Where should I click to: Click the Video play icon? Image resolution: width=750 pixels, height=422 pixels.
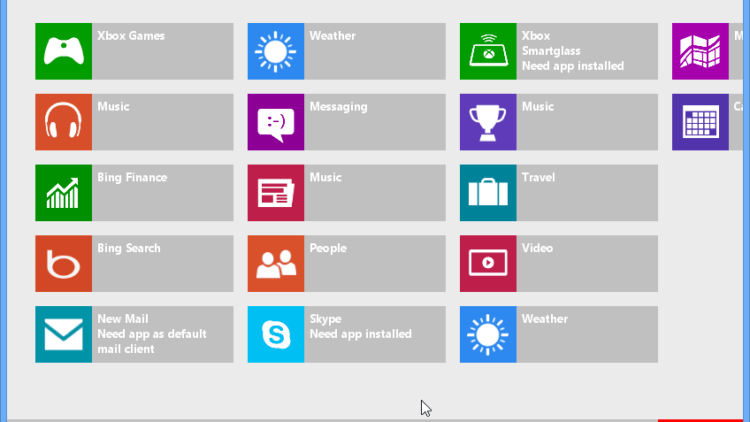pos(488,264)
